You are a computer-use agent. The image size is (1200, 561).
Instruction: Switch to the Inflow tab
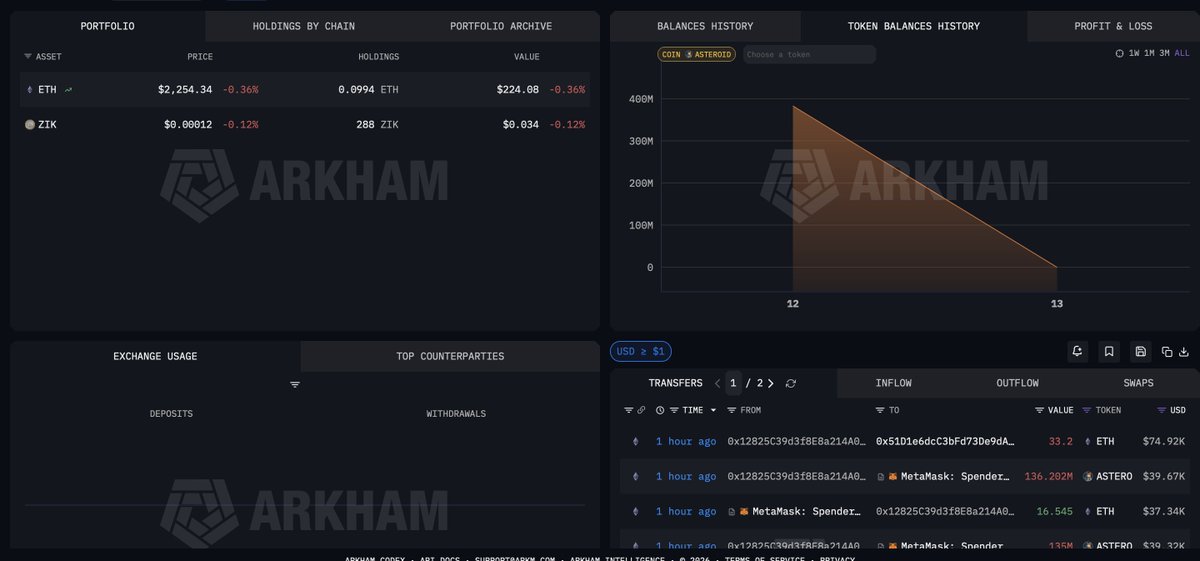point(893,383)
